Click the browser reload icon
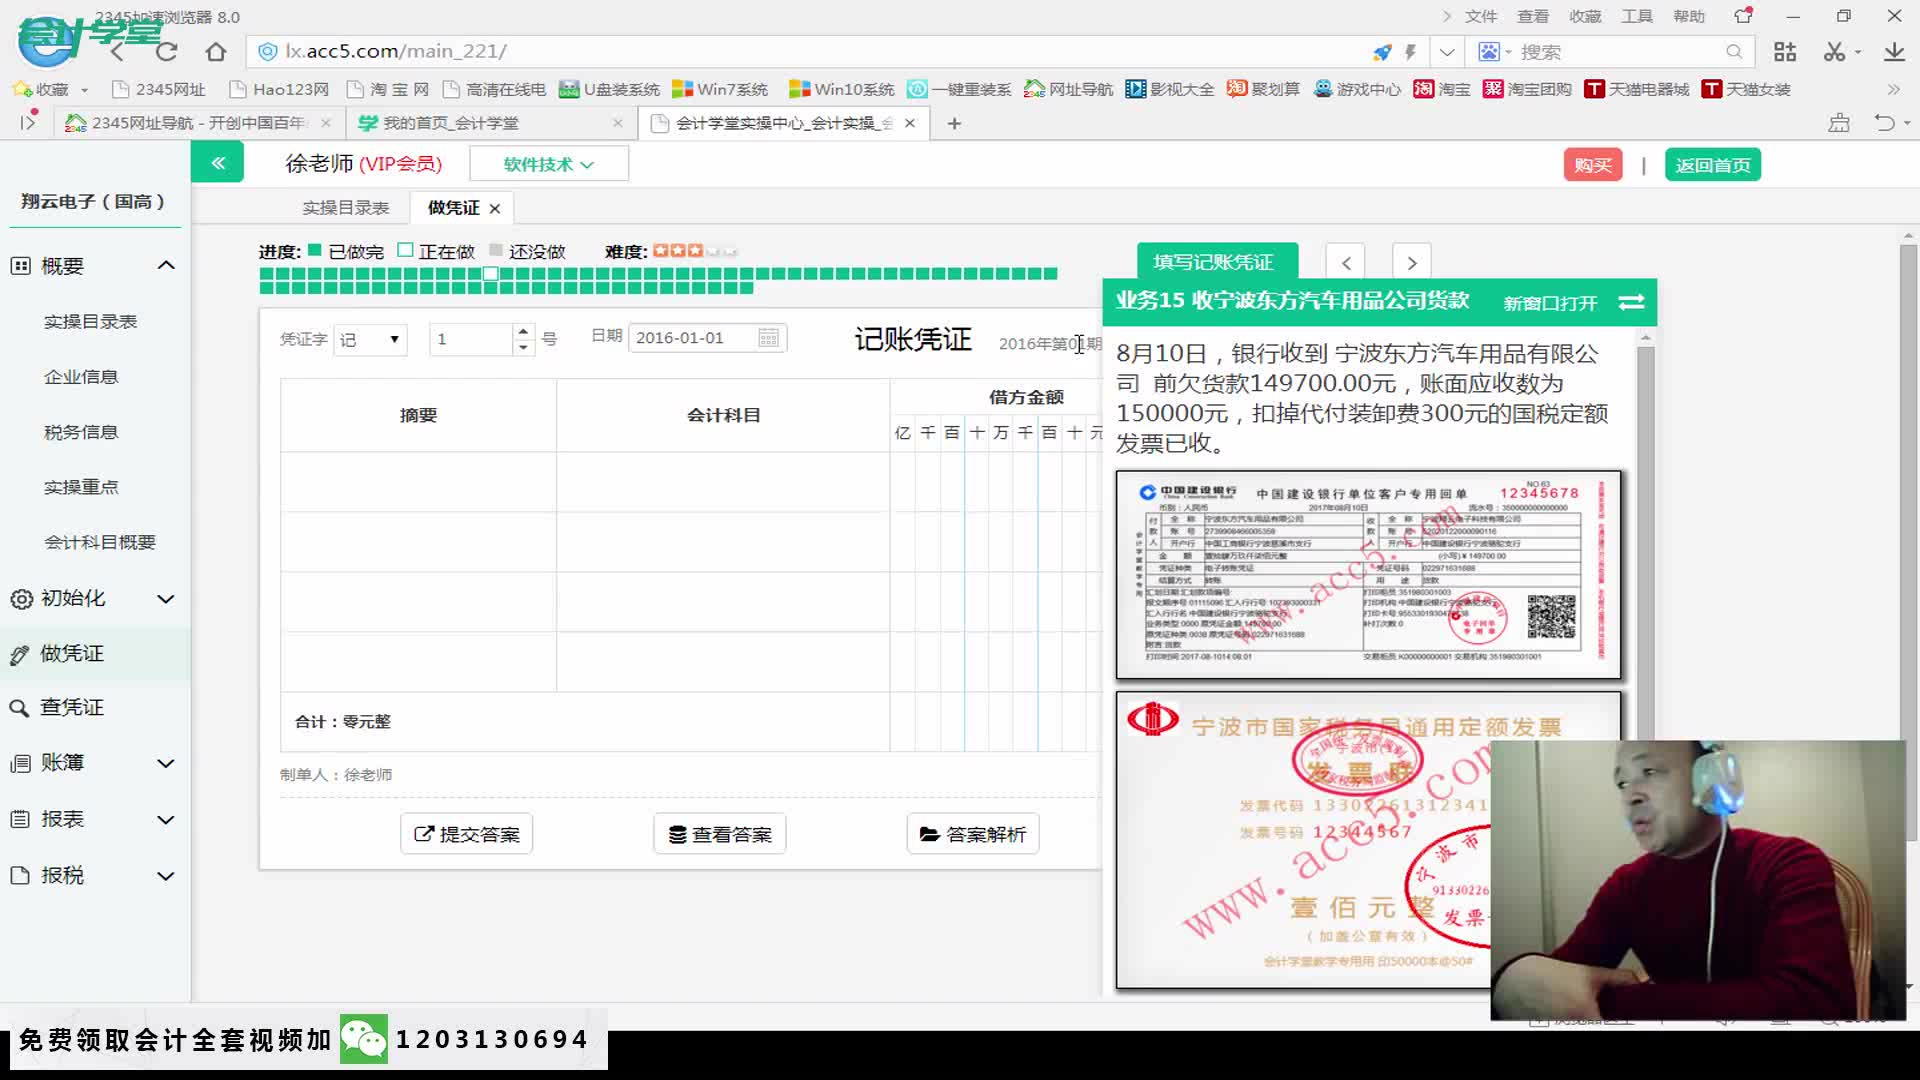The height and width of the screenshot is (1080, 1920). coord(167,52)
